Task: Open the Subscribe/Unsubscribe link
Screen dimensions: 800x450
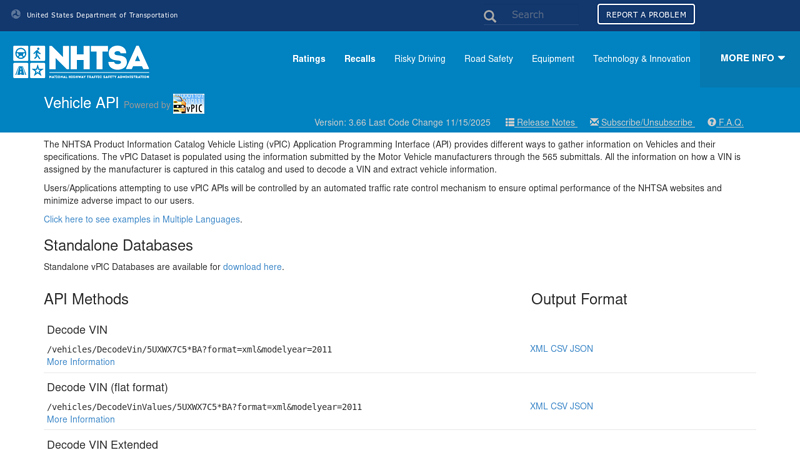Action: pos(646,122)
